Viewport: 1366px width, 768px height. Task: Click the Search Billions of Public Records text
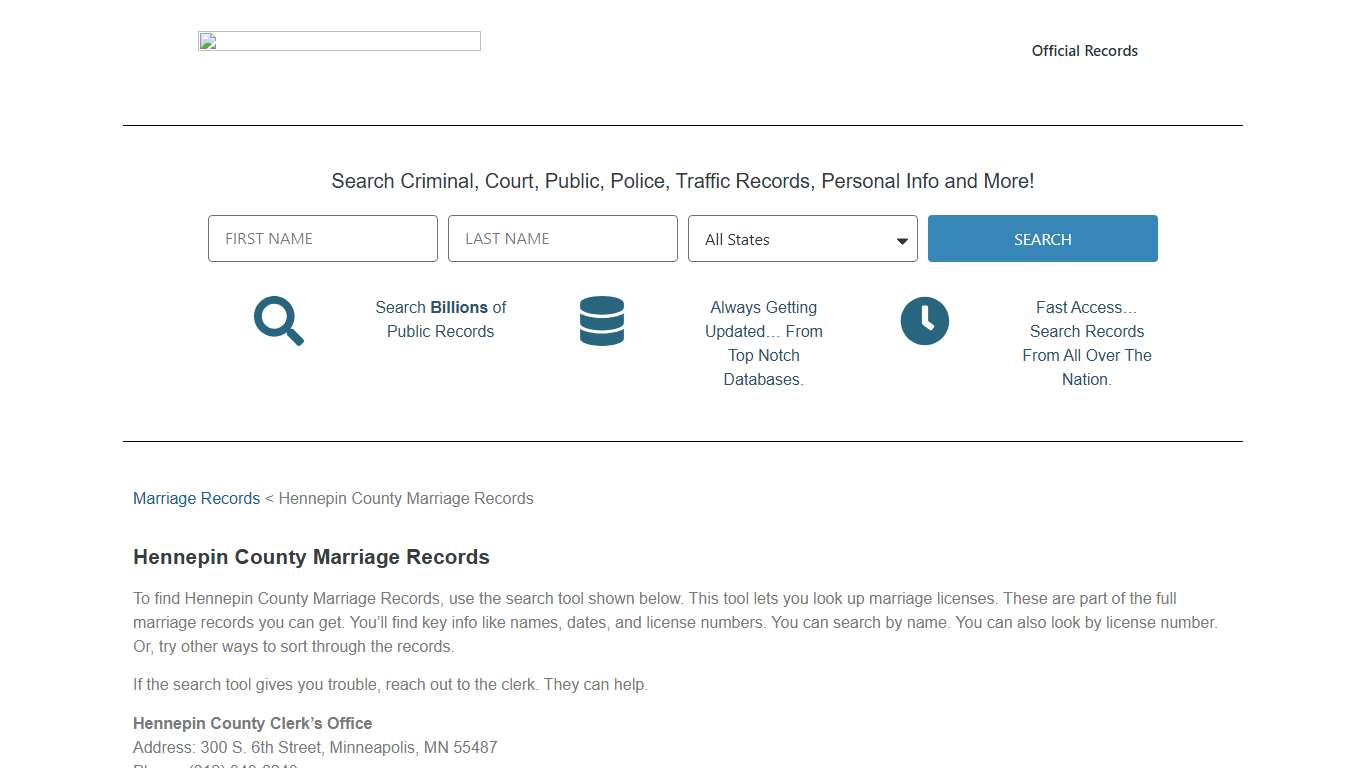pyautogui.click(x=440, y=319)
